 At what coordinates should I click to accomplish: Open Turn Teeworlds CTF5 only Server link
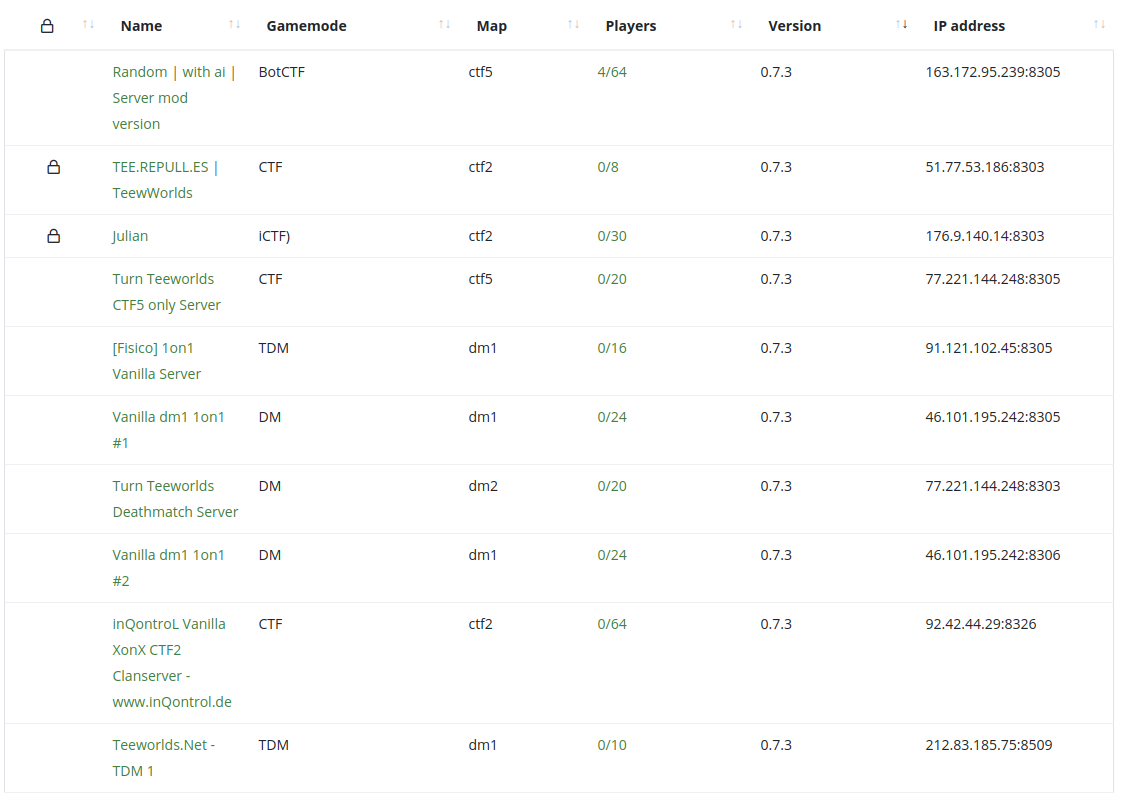tap(167, 292)
